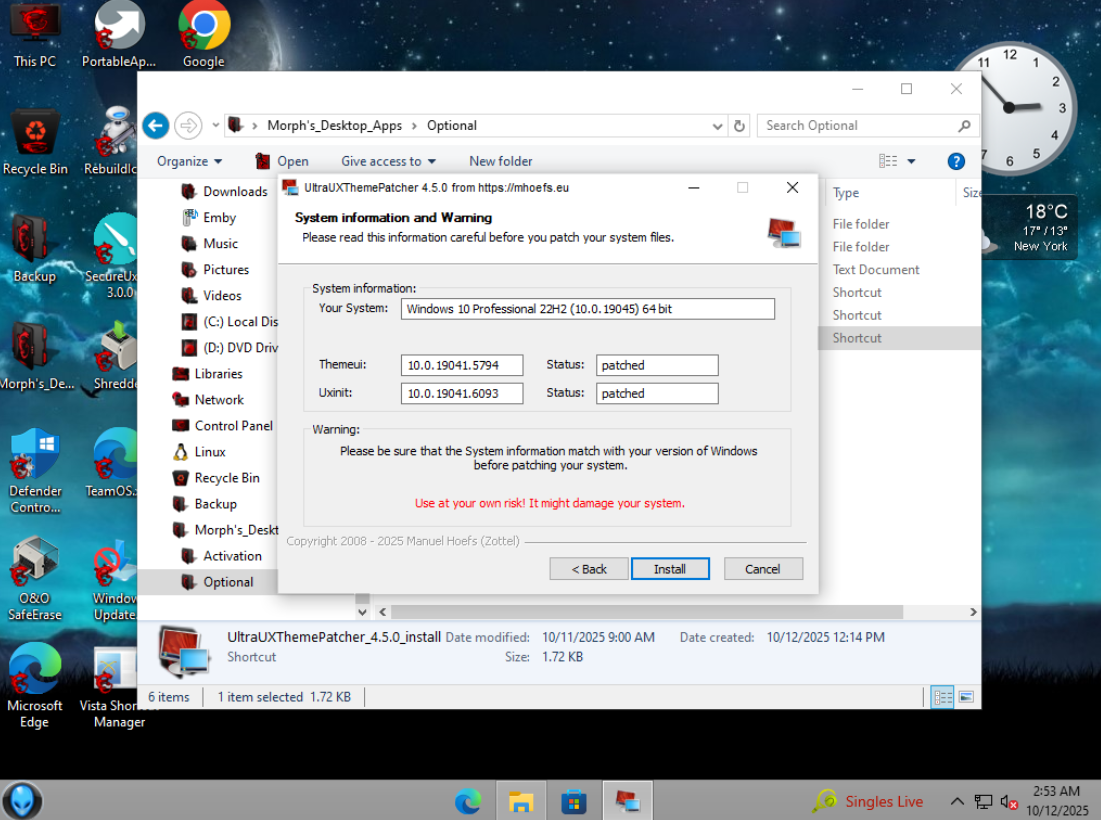
Task: Open the Organize dropdown menu
Action: 190,161
